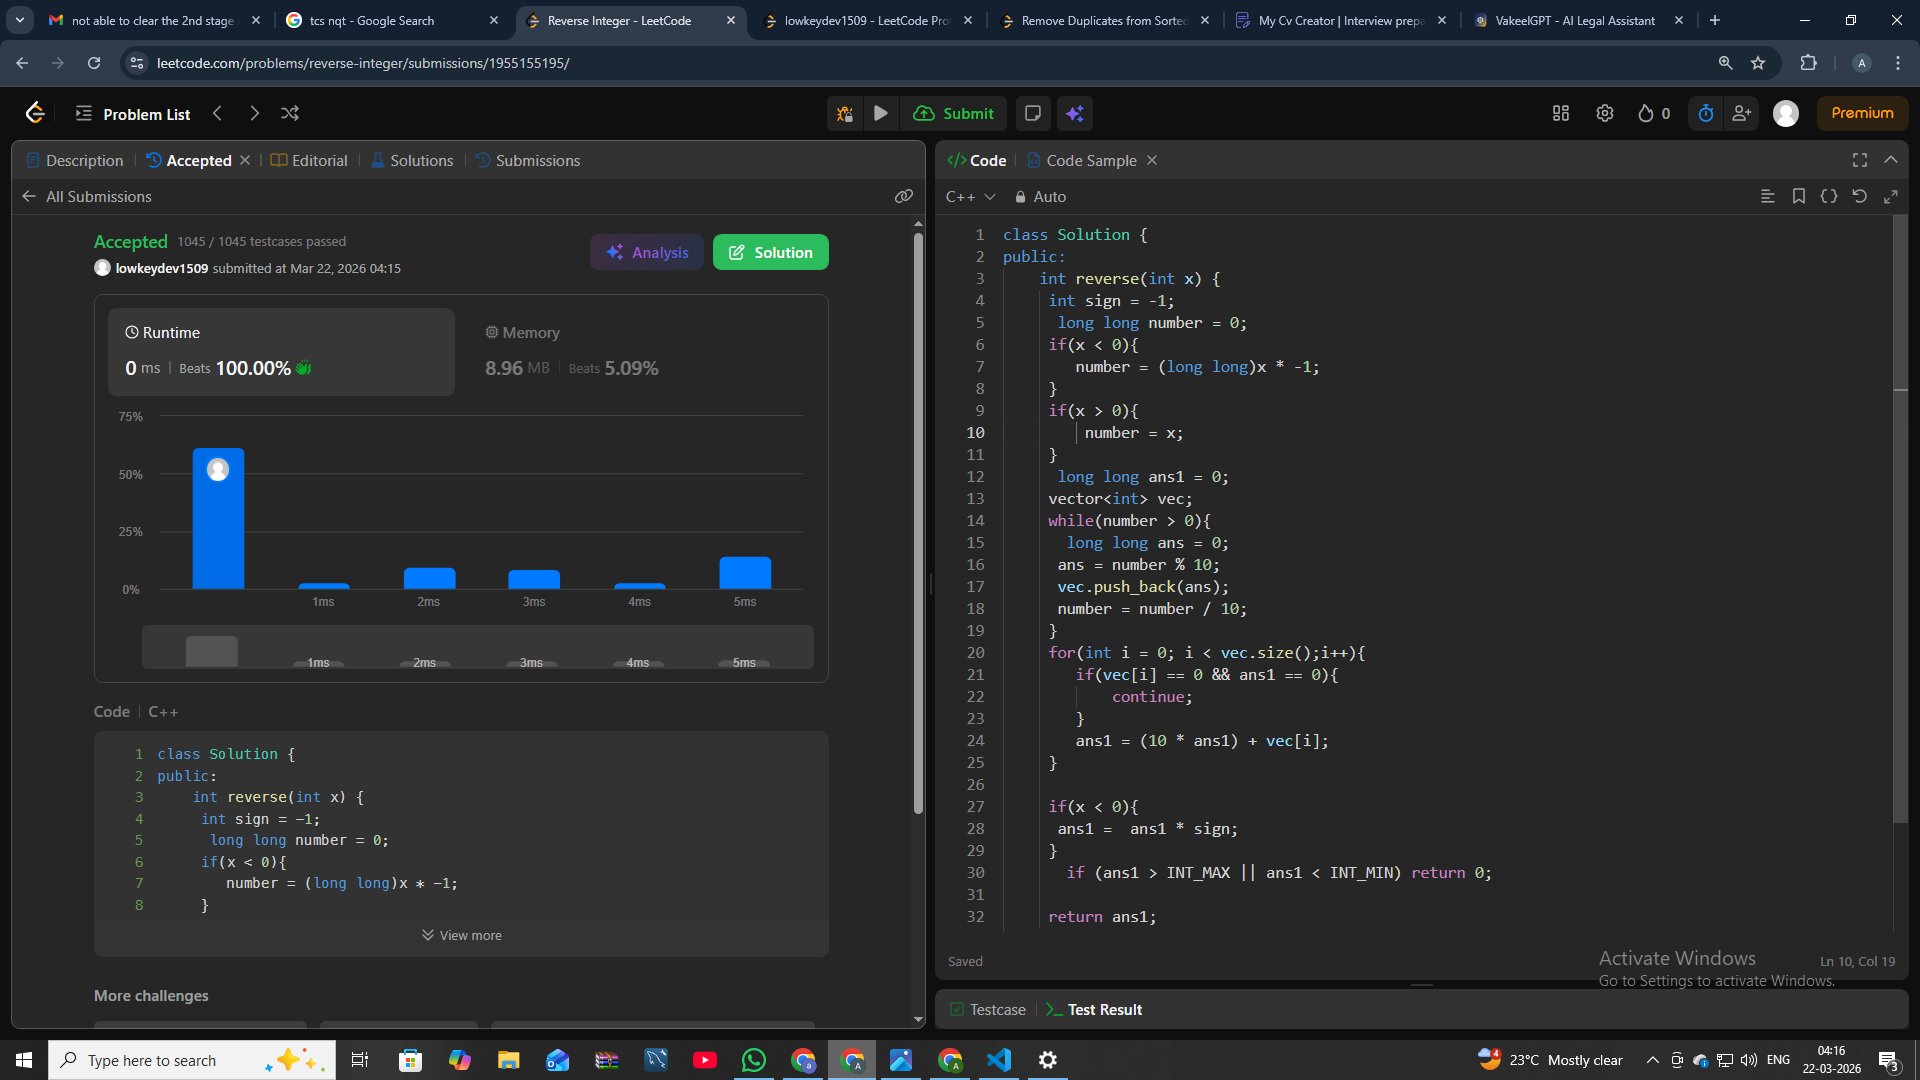Screen dimensions: 1920x1080
Task: Click the purple Analysis button
Action: (647, 252)
